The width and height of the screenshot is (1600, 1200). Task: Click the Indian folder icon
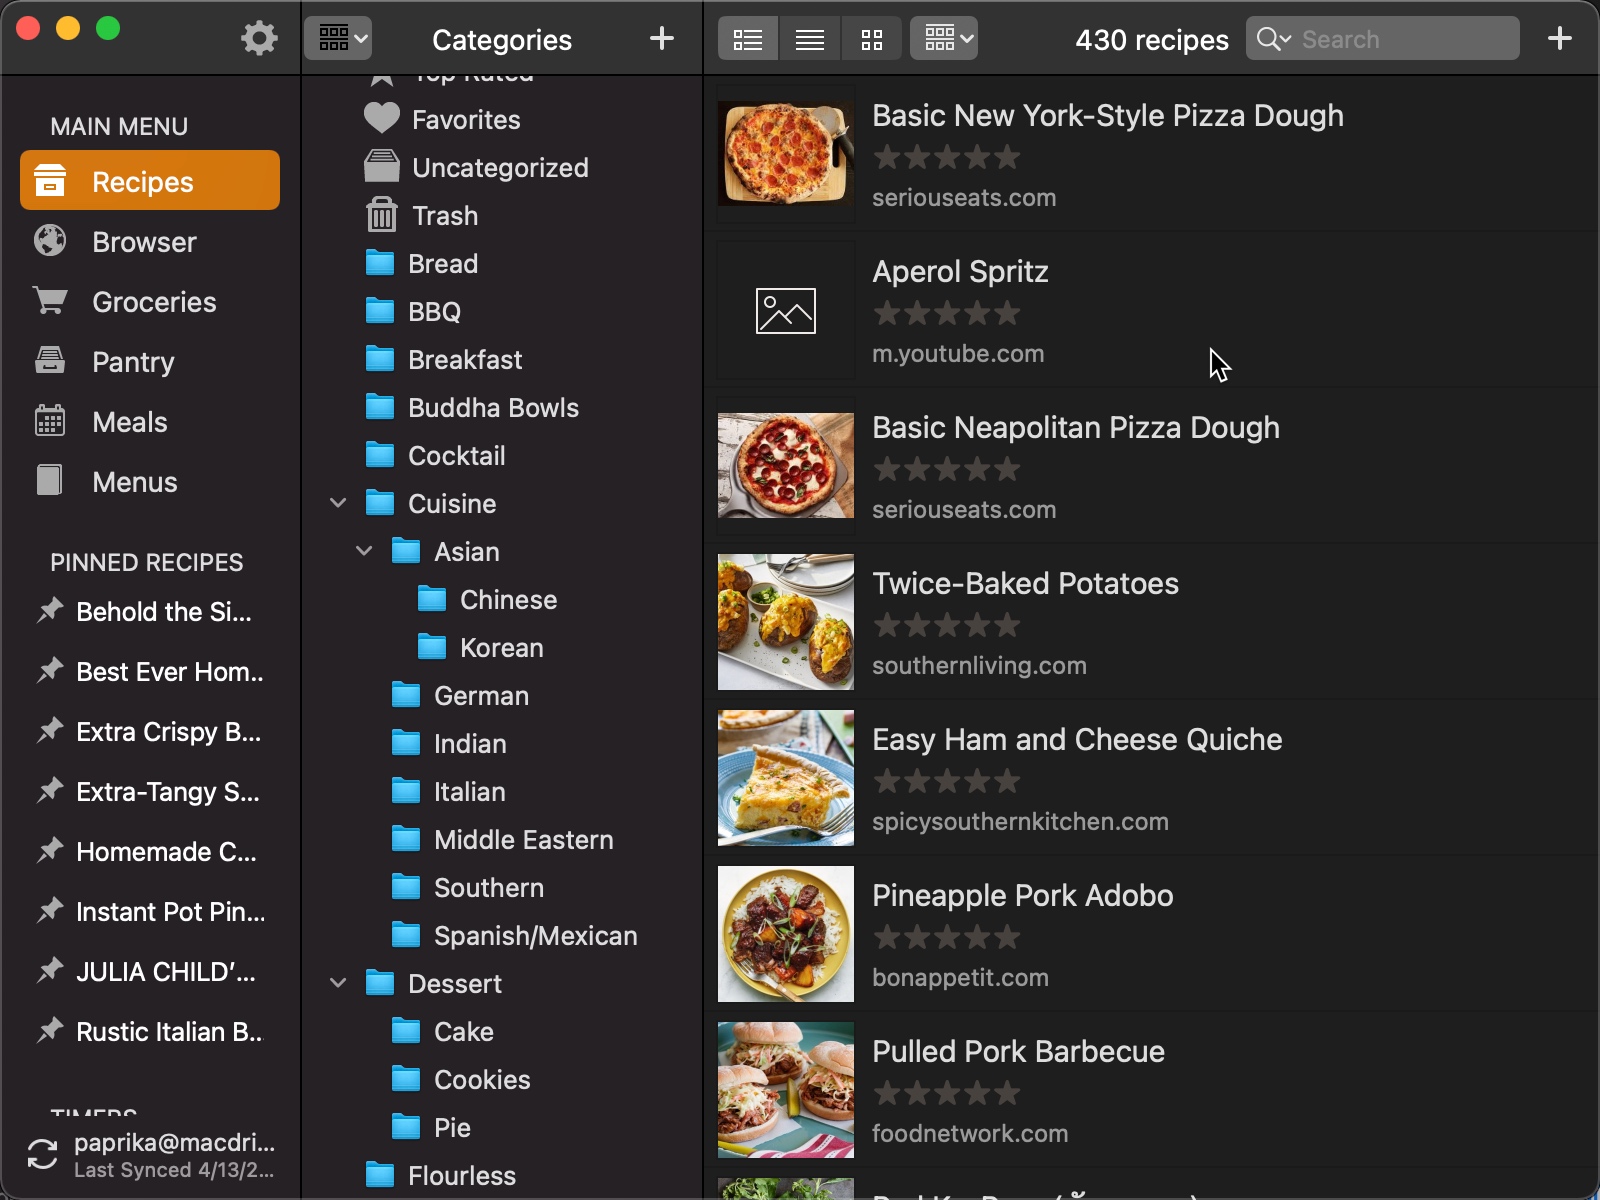tap(405, 742)
